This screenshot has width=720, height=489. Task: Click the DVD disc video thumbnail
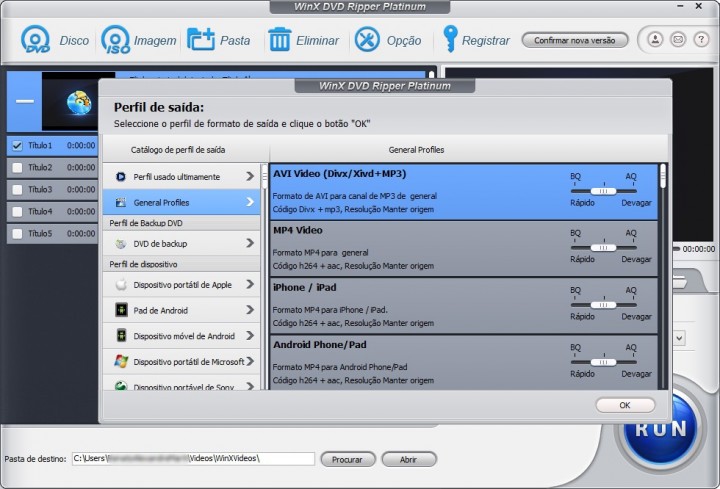[70, 101]
